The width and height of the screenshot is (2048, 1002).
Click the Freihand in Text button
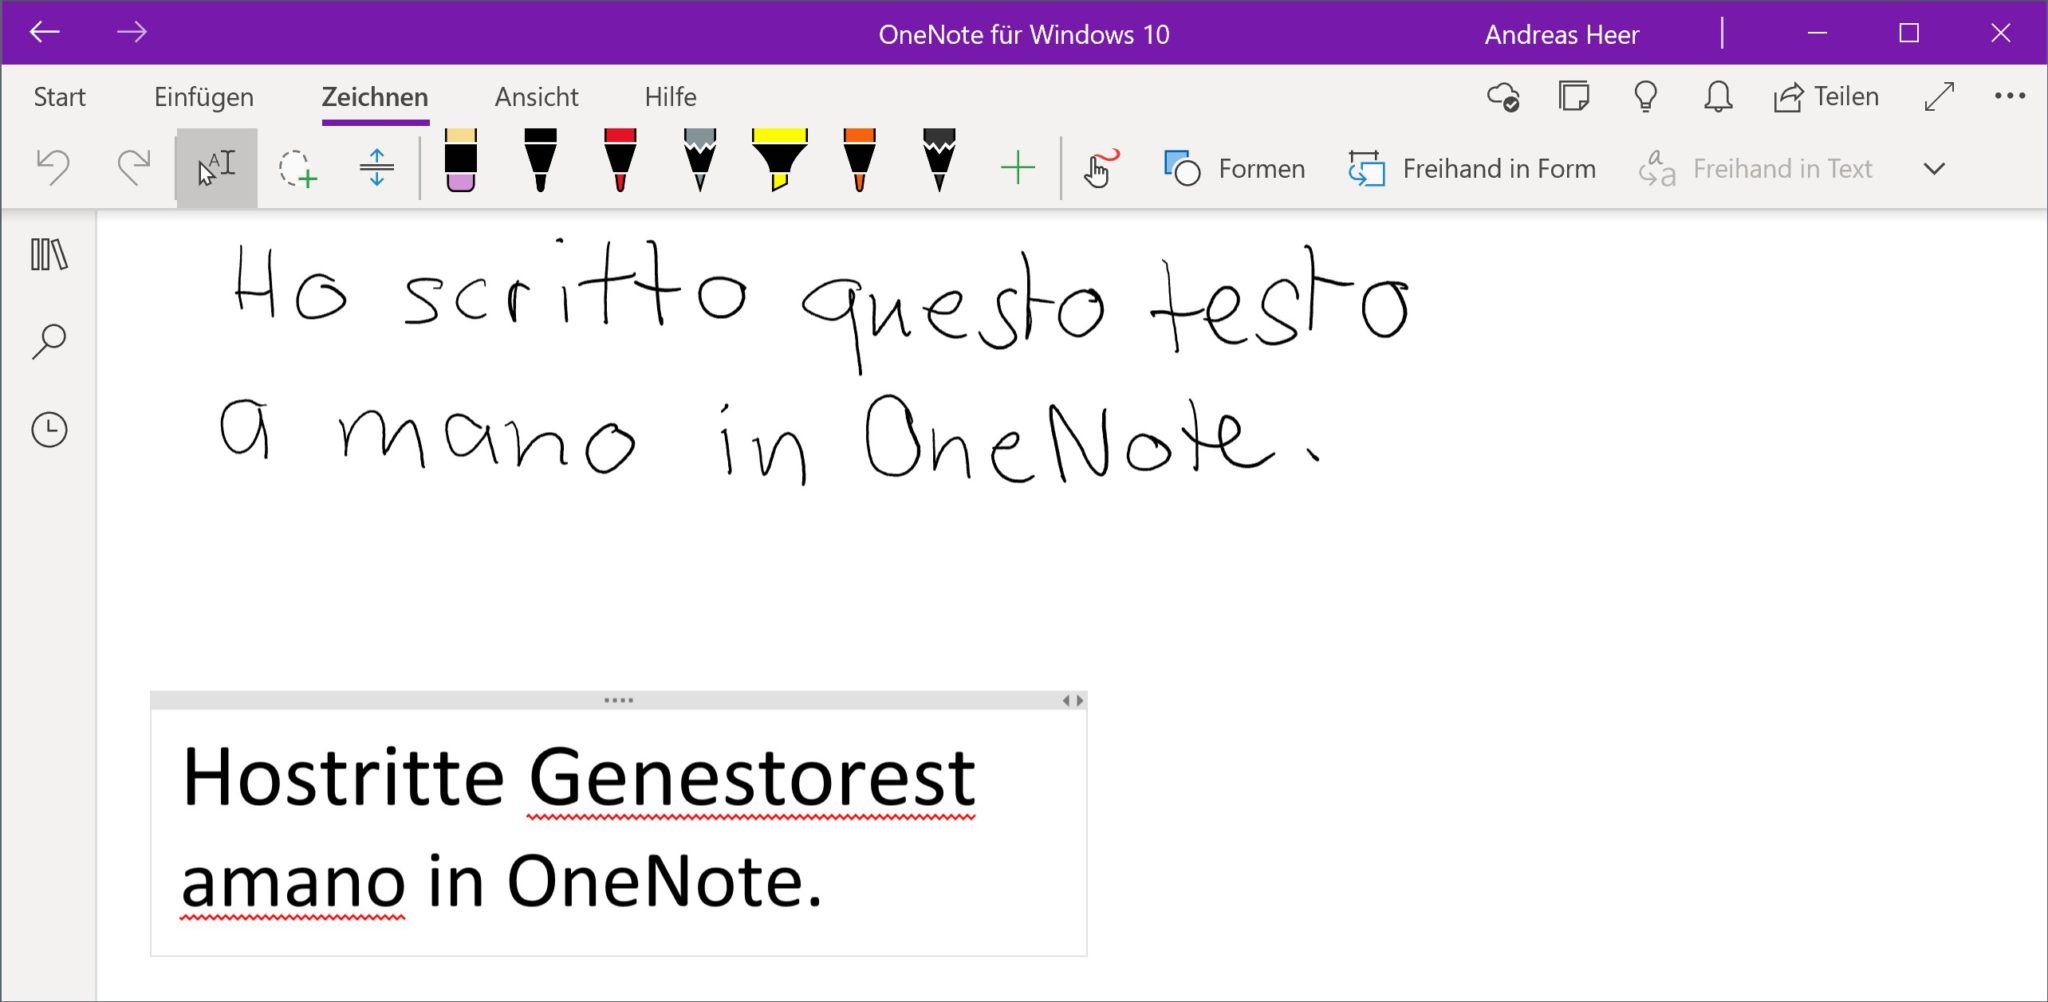pyautogui.click(x=1756, y=169)
